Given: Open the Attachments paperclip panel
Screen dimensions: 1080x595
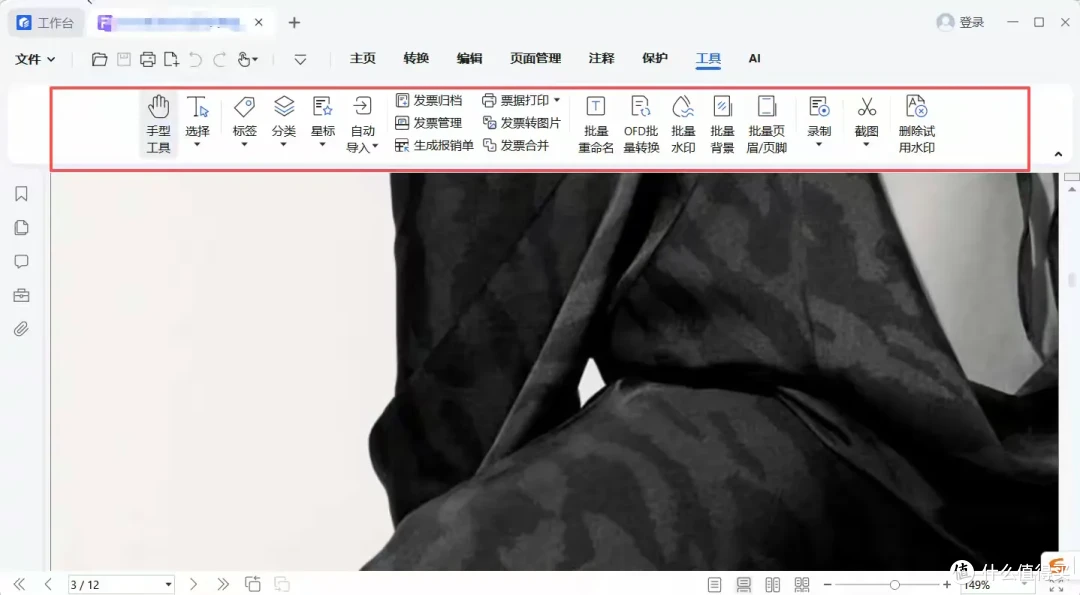Looking at the screenshot, I should tap(21, 329).
